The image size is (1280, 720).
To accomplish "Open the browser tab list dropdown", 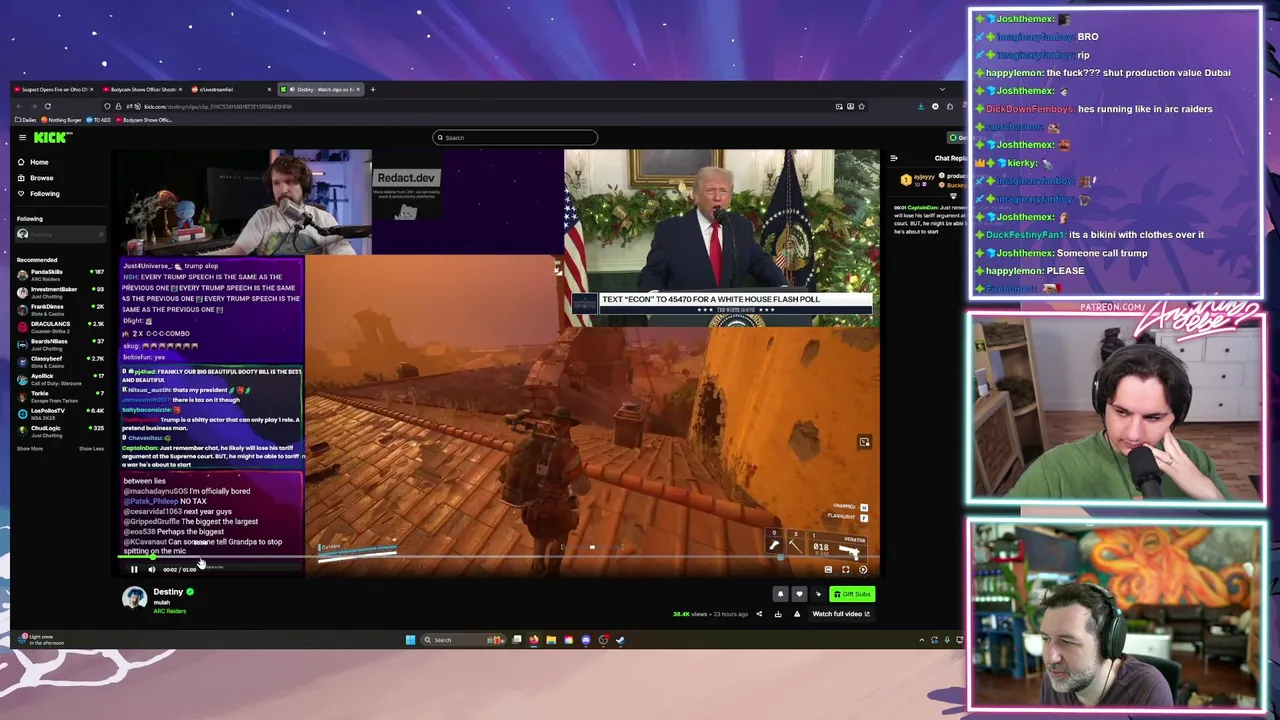I will point(942,90).
